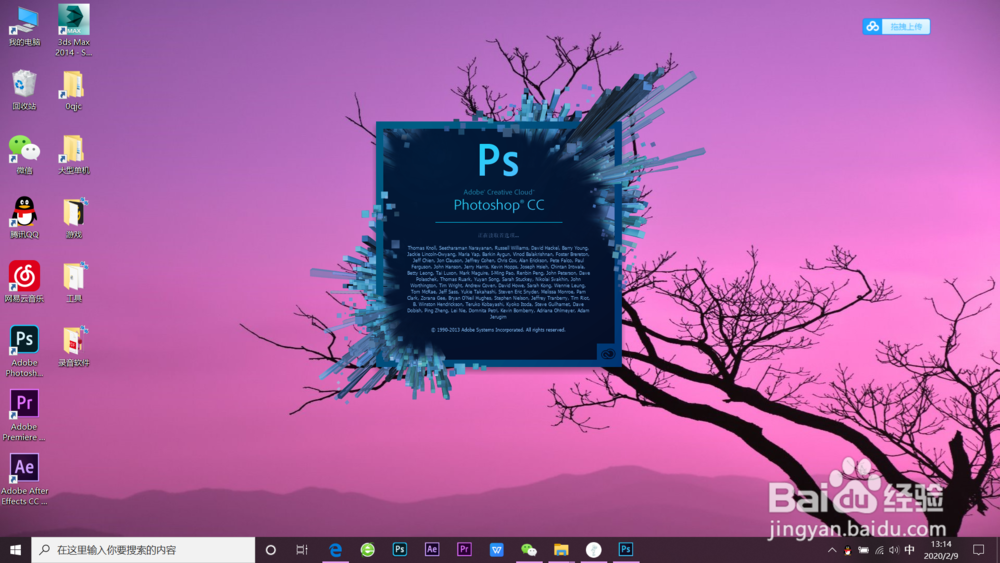
Task: Select the Adobe Premiere desktop shortcut
Action: 24,416
